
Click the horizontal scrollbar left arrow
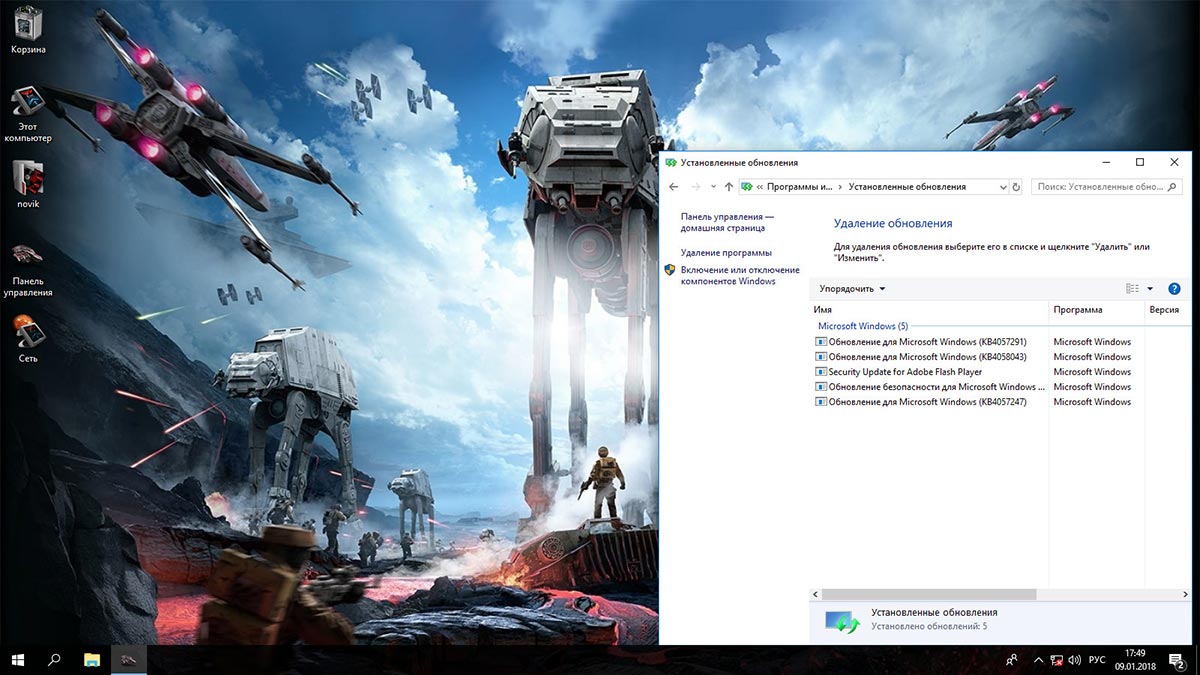(816, 594)
